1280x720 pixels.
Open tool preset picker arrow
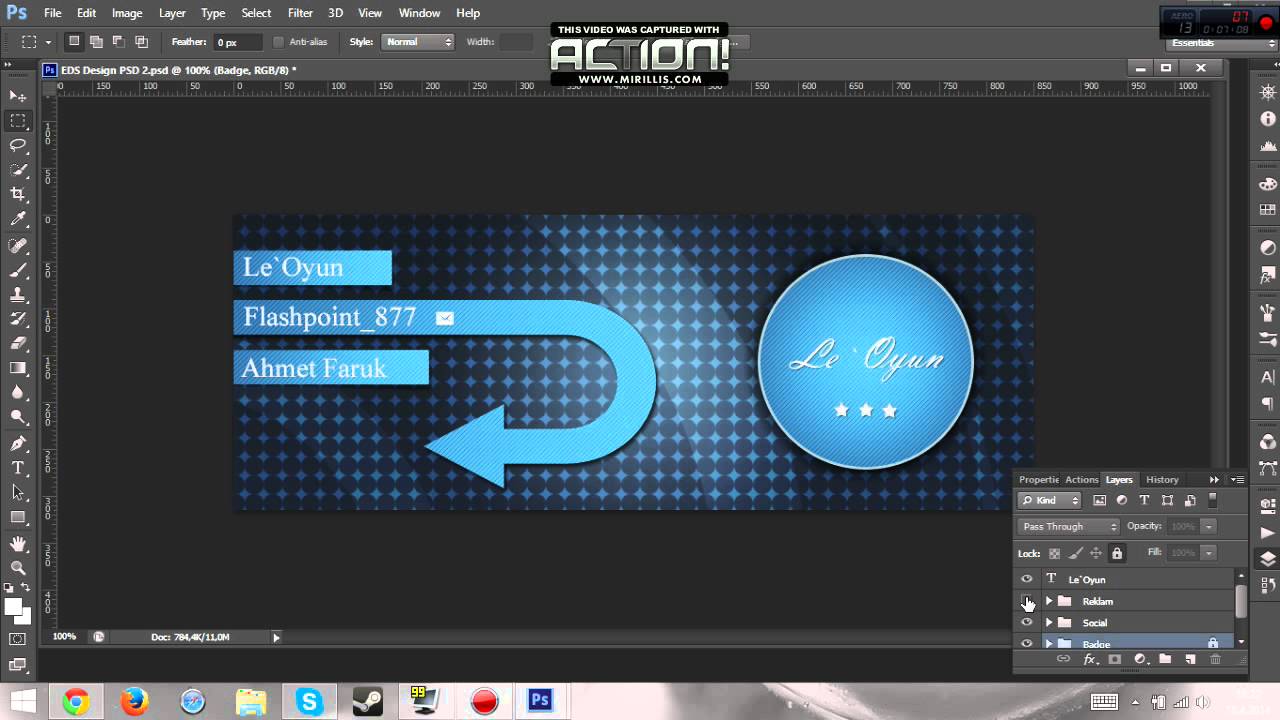point(47,43)
